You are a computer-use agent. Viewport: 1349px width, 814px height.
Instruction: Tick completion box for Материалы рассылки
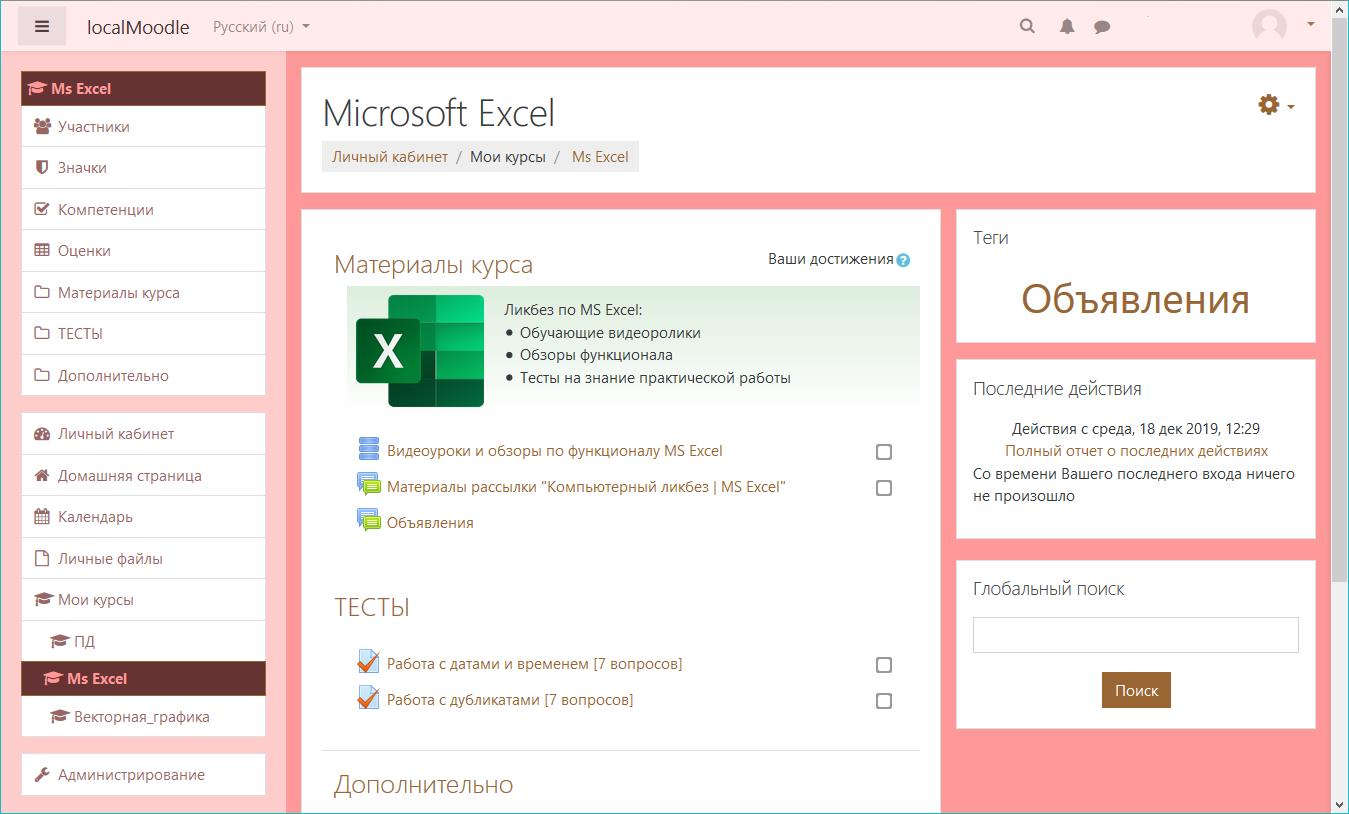click(884, 488)
